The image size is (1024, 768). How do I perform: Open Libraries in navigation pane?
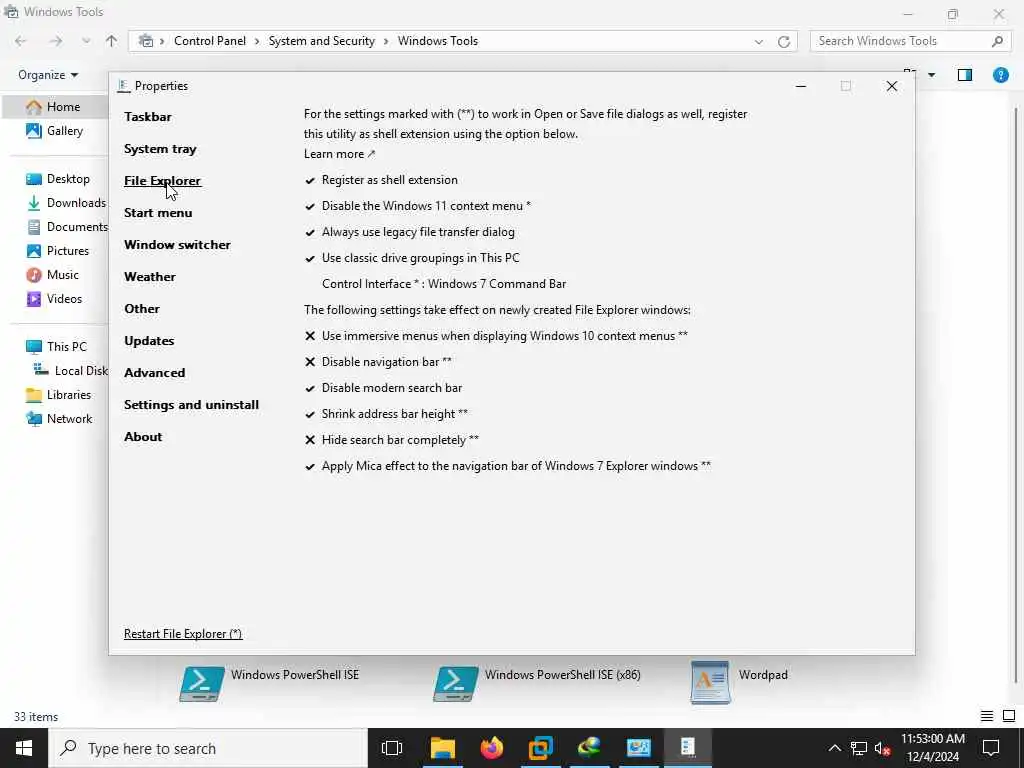58,395
